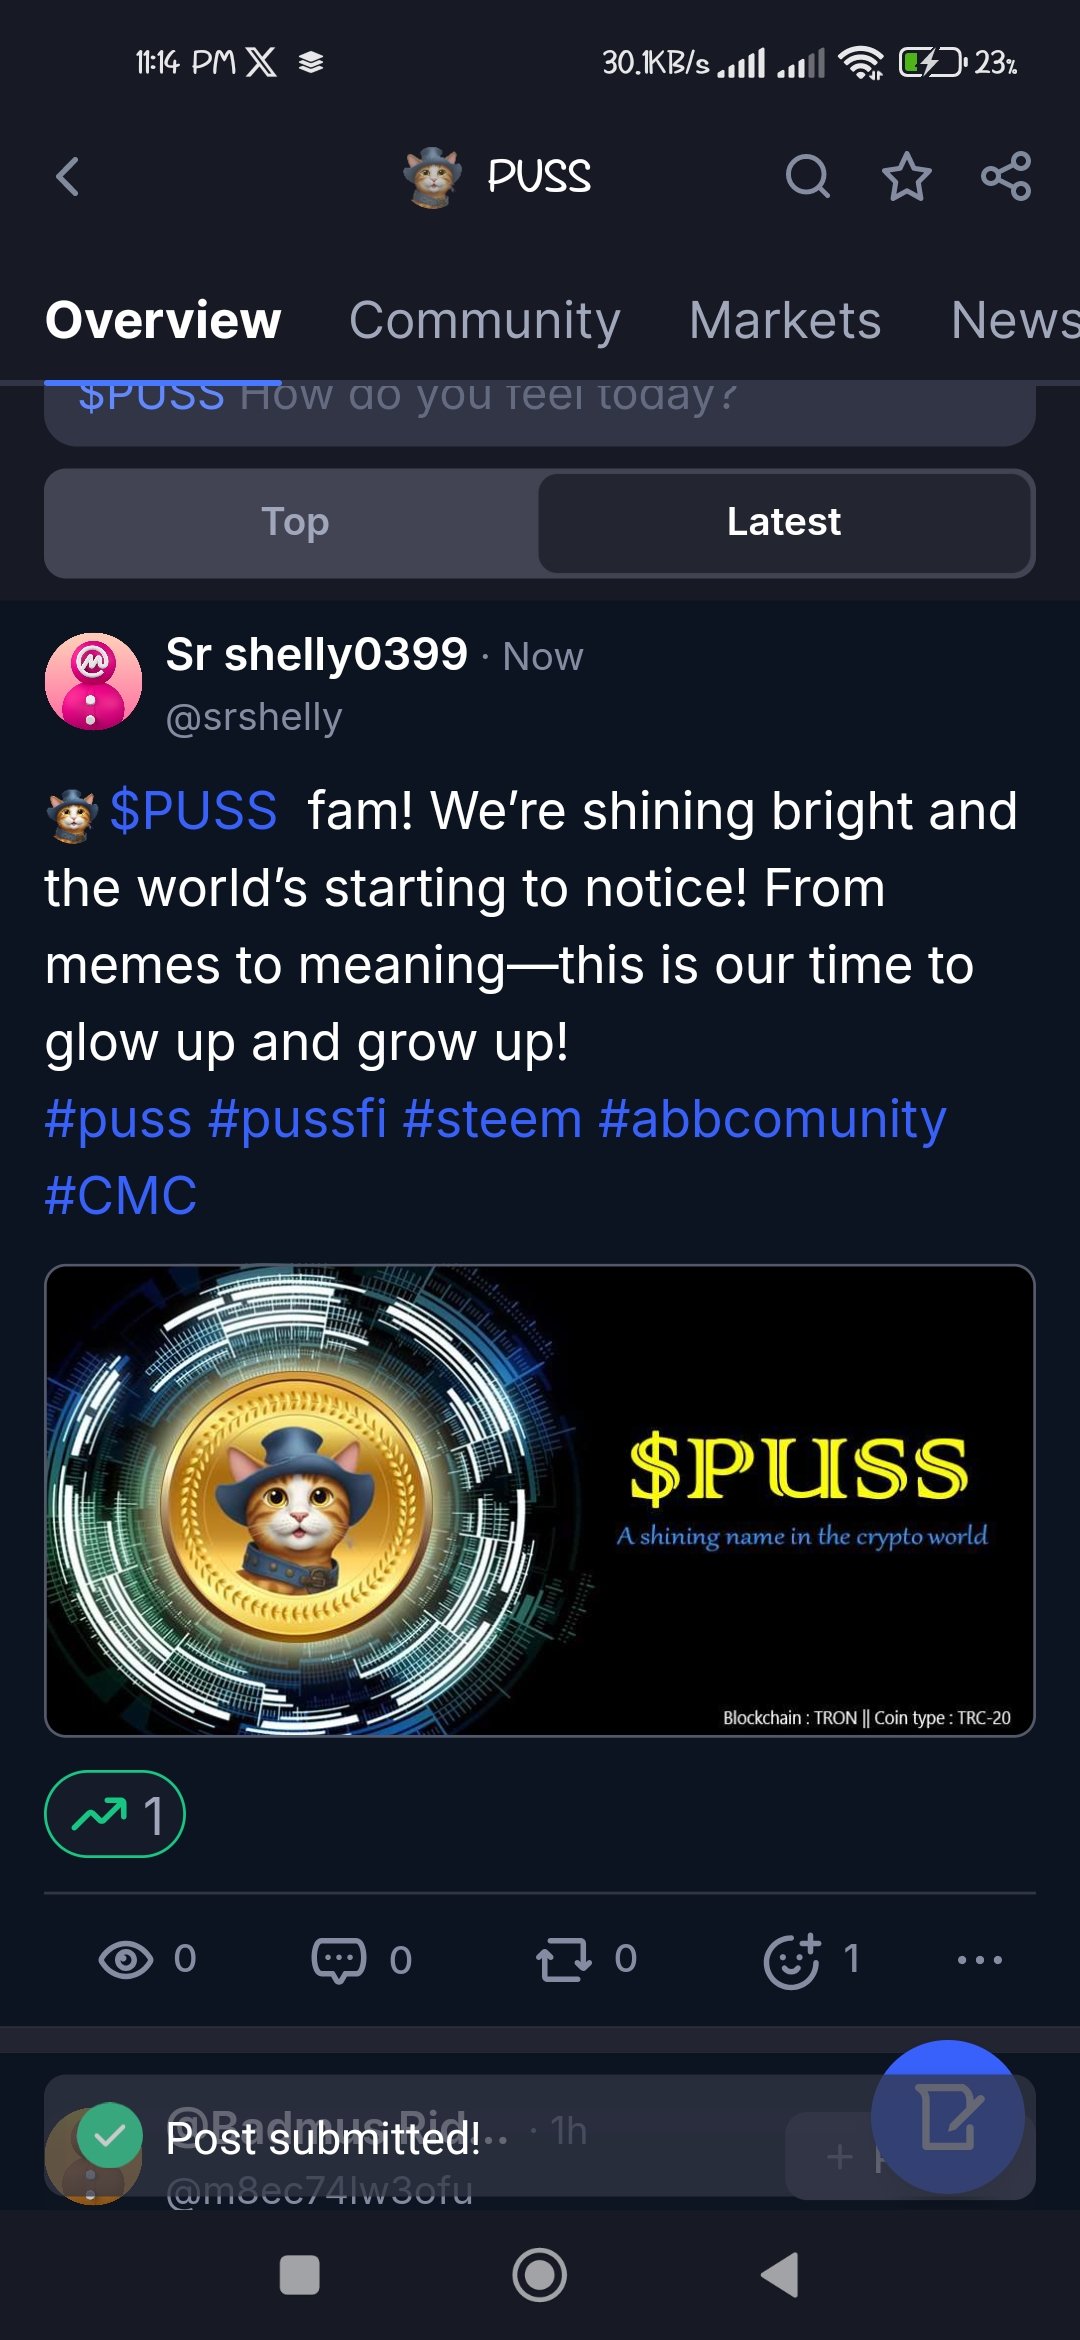This screenshot has width=1080, height=2340.
Task: Repost the srshelly post
Action: (x=586, y=1959)
